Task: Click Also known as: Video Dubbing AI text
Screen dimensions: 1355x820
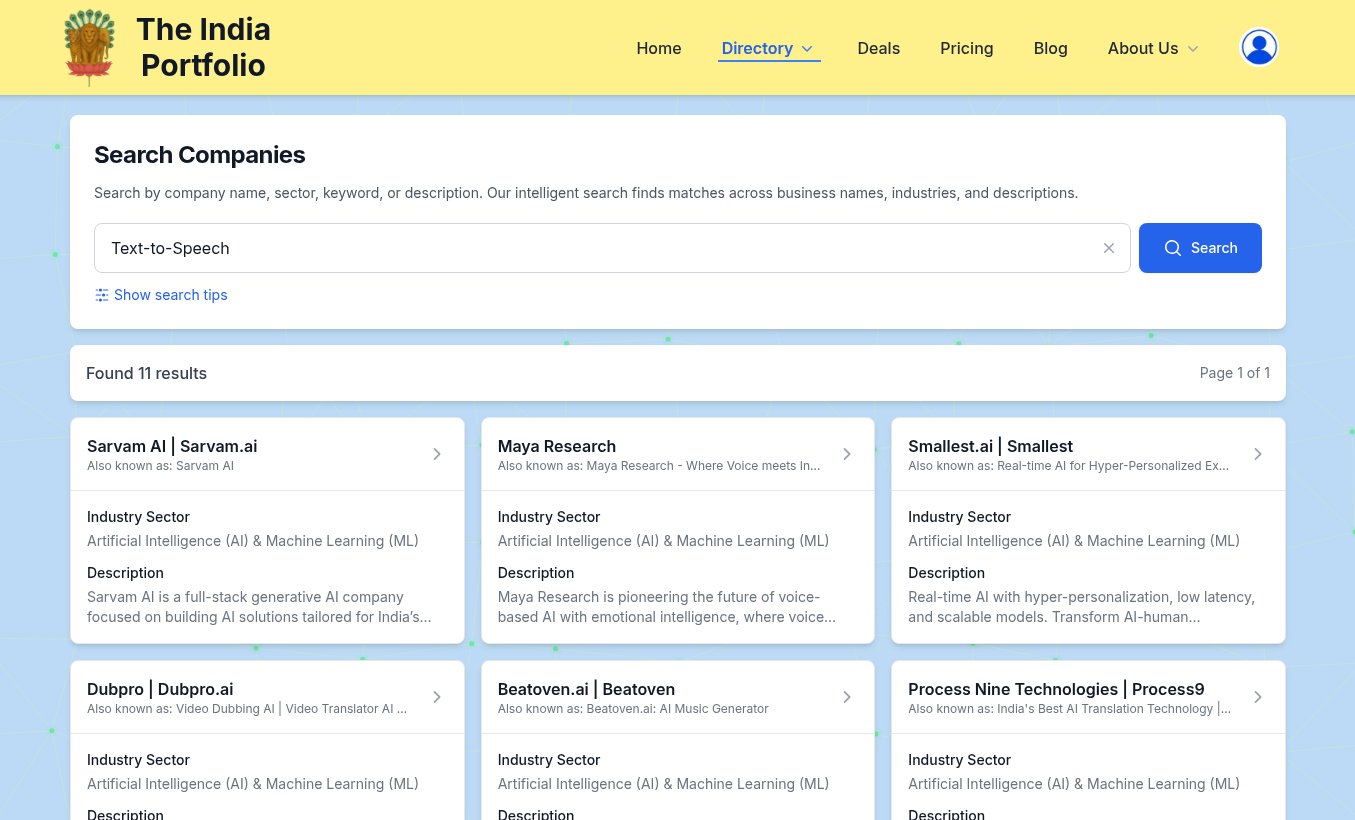Action: pyautogui.click(x=247, y=709)
